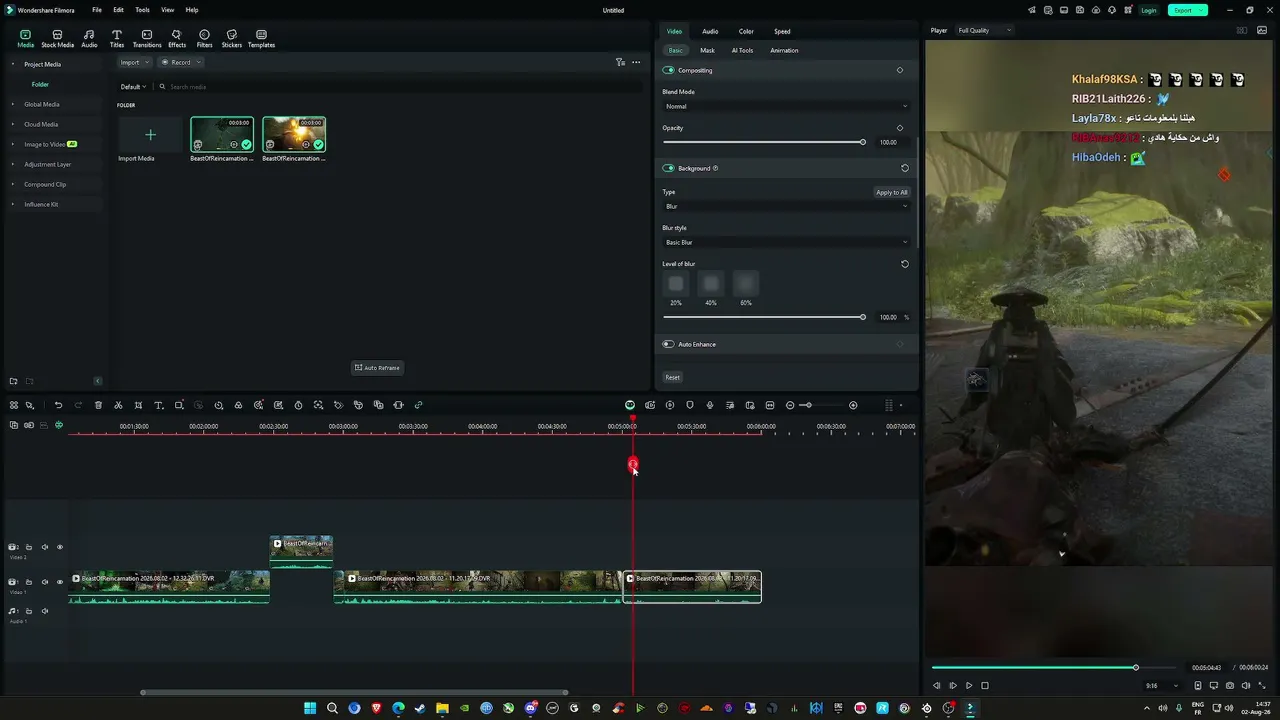
Task: Open the Stock Media panel
Action: pyautogui.click(x=57, y=38)
